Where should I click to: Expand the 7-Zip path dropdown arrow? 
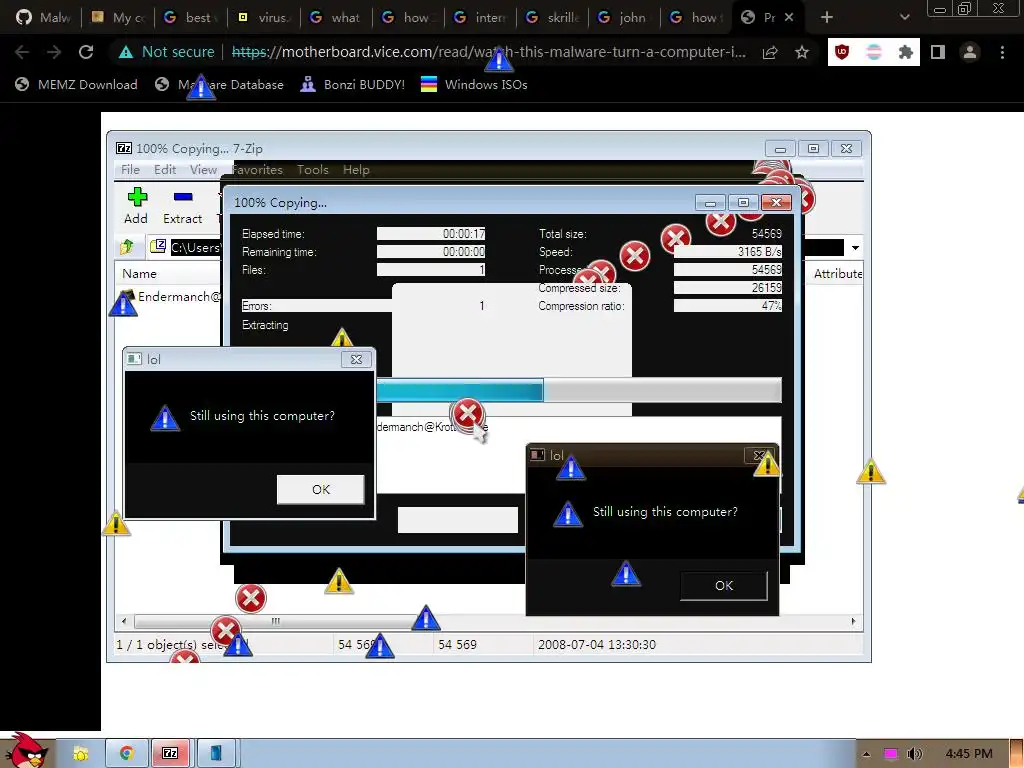[x=855, y=248]
